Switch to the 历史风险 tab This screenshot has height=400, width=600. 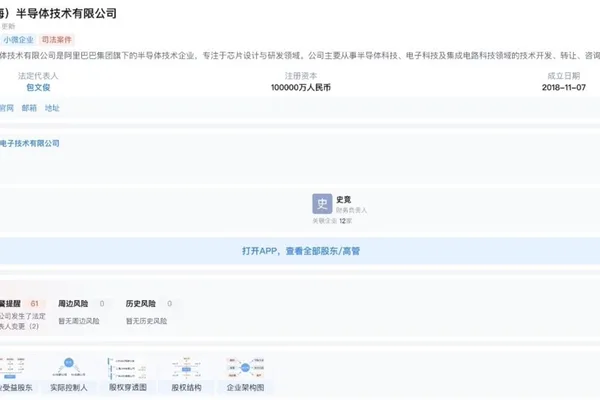140,304
